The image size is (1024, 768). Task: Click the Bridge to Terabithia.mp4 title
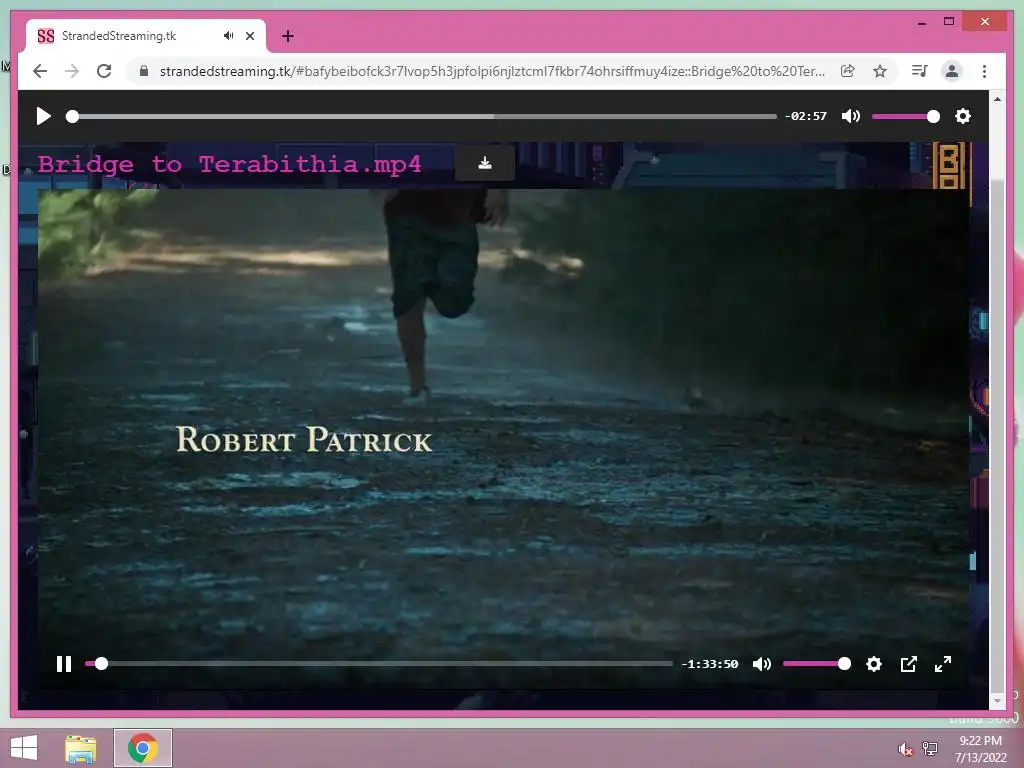click(229, 164)
